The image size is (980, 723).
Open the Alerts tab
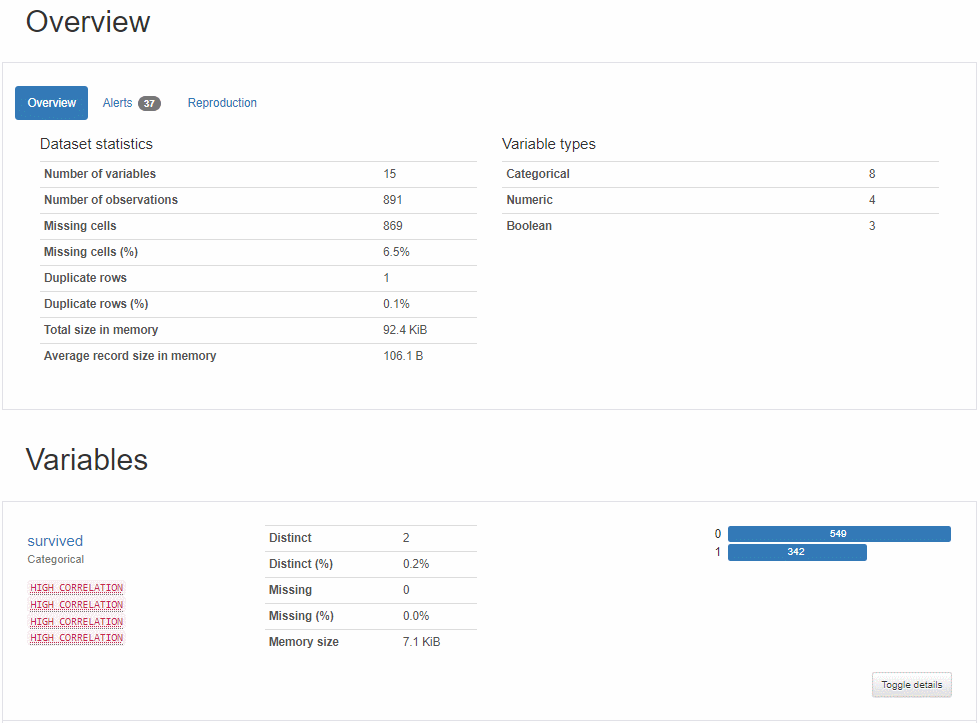[131, 102]
